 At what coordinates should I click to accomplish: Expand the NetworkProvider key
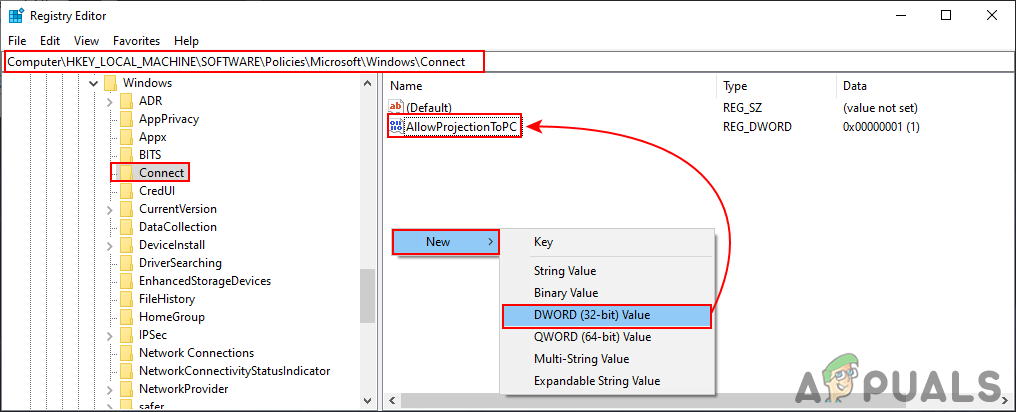(x=110, y=389)
